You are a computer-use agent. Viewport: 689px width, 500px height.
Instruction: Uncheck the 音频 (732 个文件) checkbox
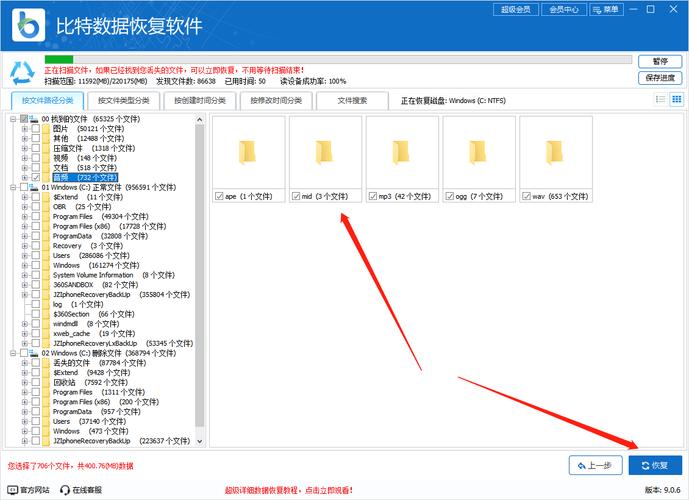tap(36, 178)
